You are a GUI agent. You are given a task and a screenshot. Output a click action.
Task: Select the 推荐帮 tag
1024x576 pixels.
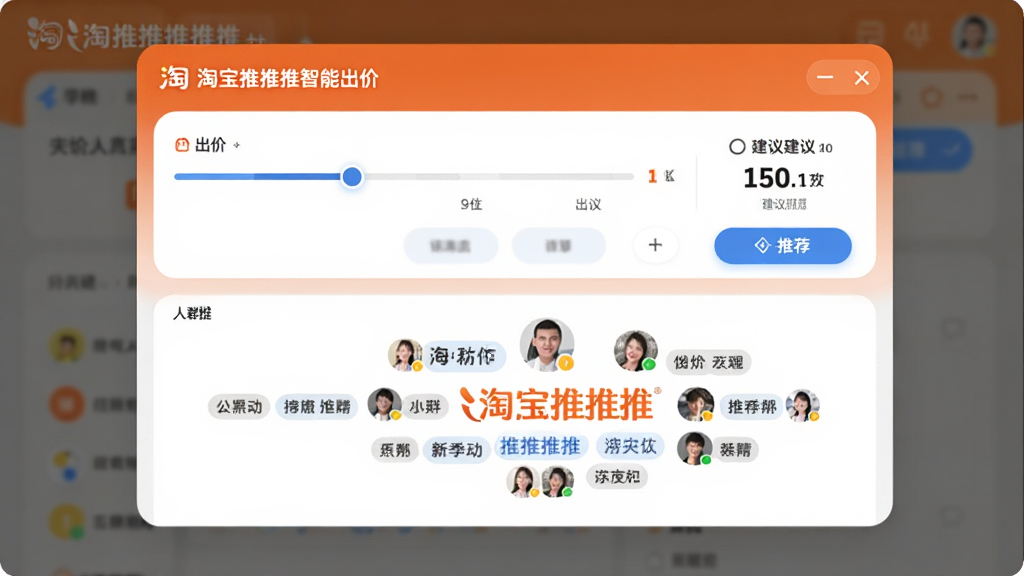[752, 407]
